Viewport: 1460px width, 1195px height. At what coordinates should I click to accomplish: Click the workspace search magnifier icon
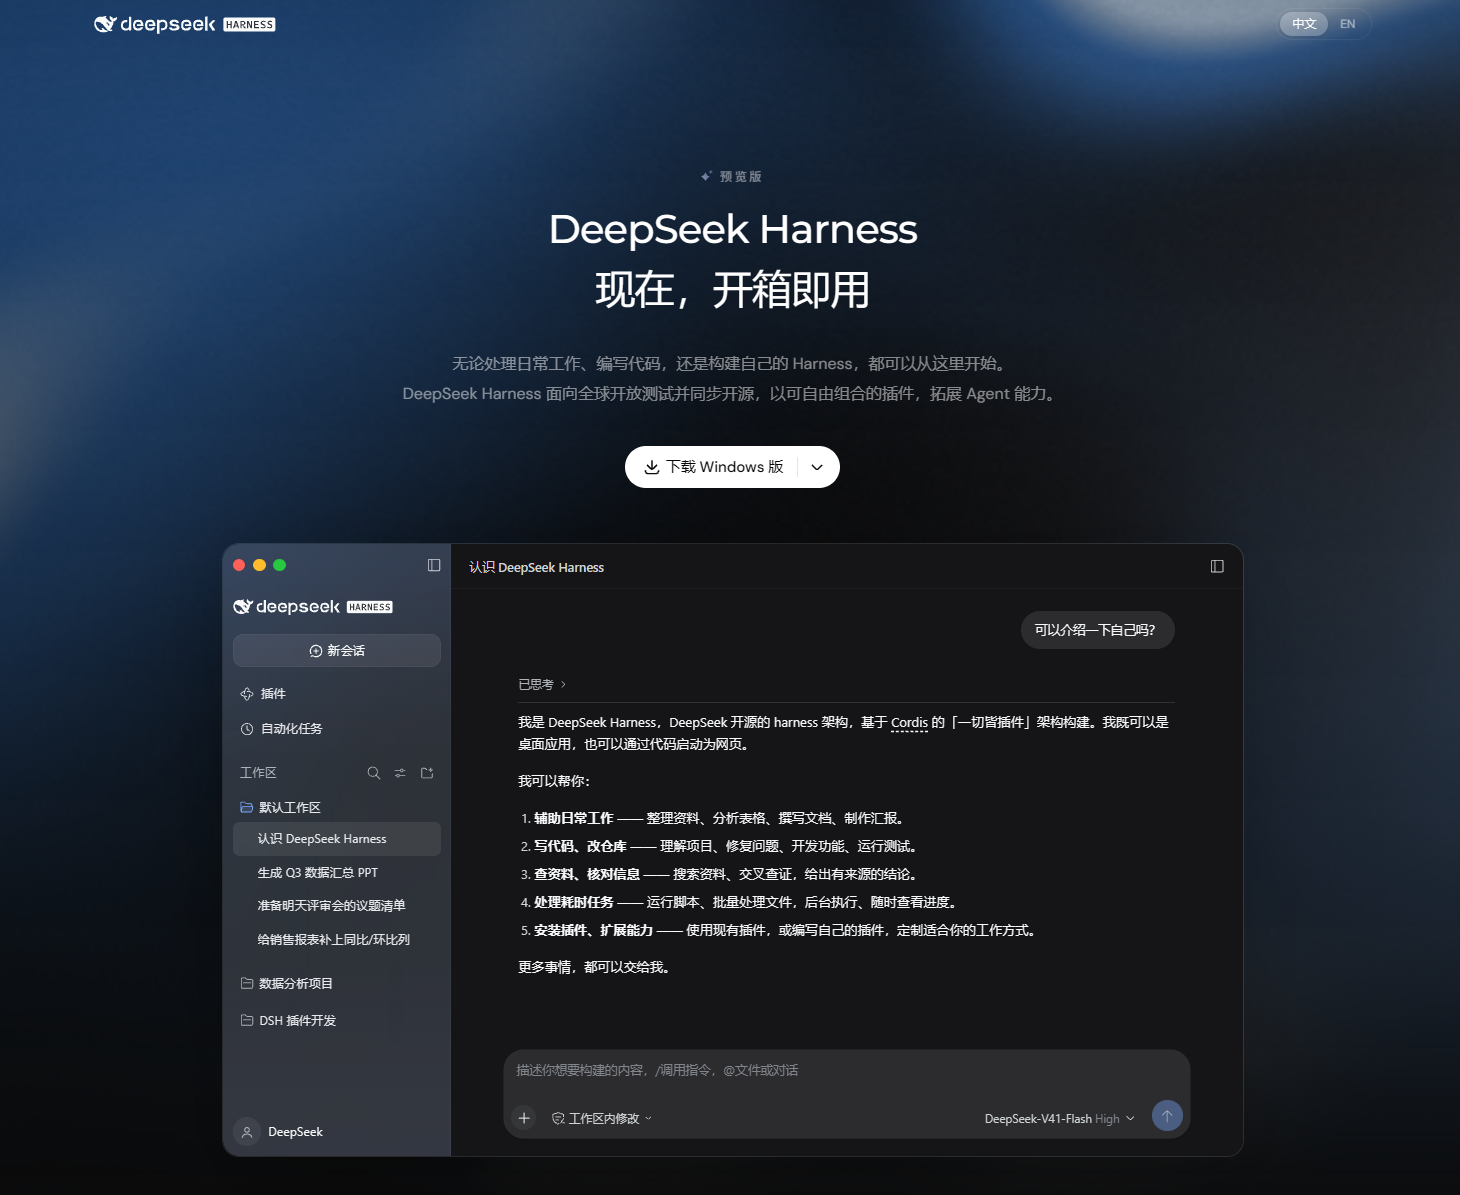click(373, 773)
